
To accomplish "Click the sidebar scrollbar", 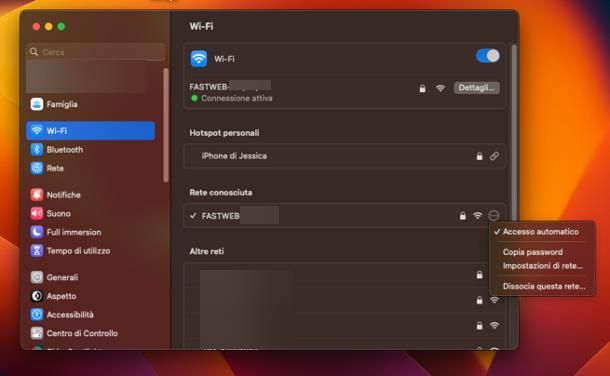I will coord(166,125).
